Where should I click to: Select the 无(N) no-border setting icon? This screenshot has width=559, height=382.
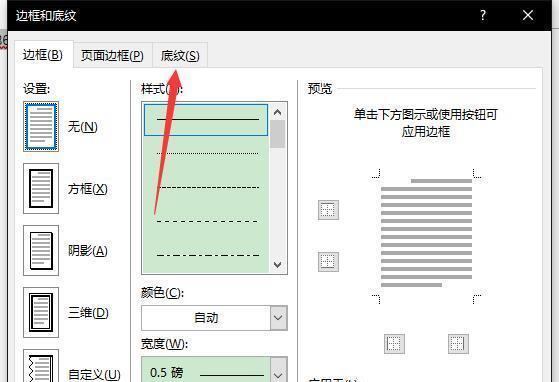41,127
